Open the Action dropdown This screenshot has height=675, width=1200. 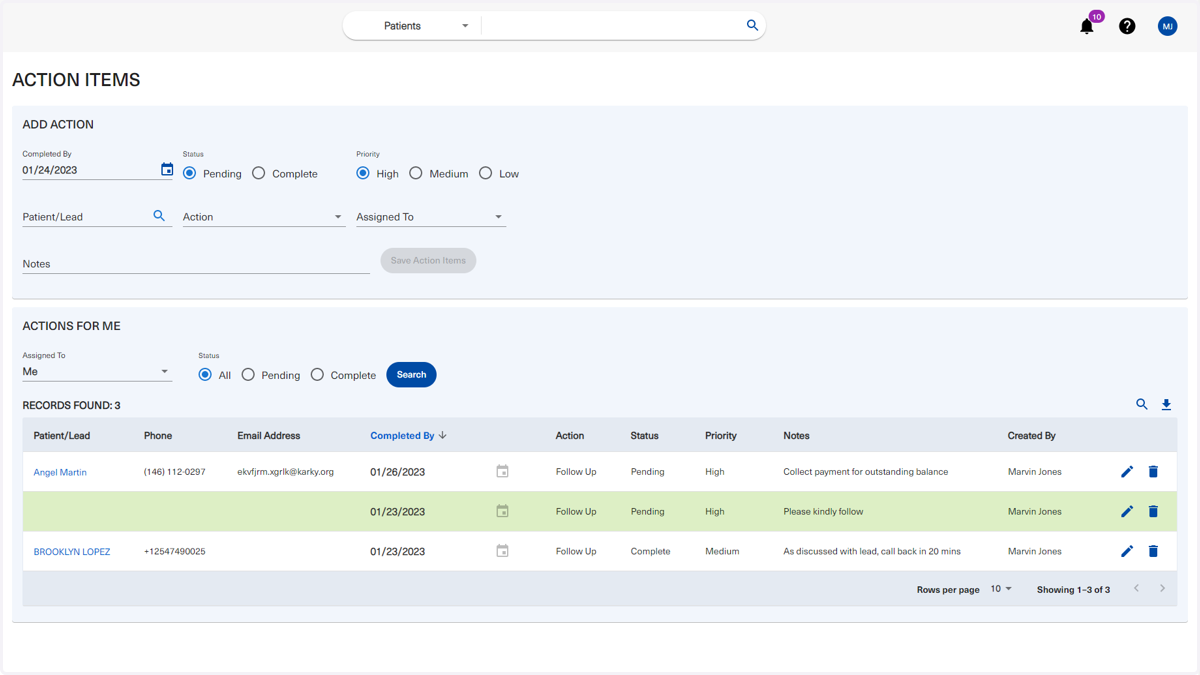click(264, 217)
